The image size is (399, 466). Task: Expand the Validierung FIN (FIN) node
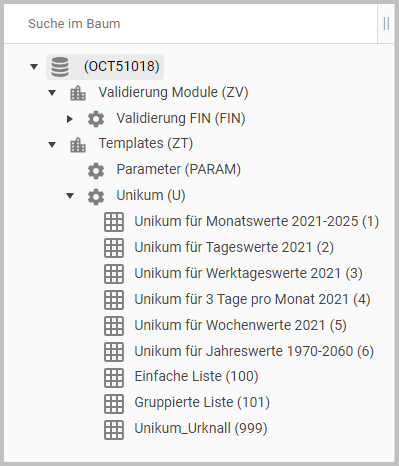pyautogui.click(x=70, y=119)
